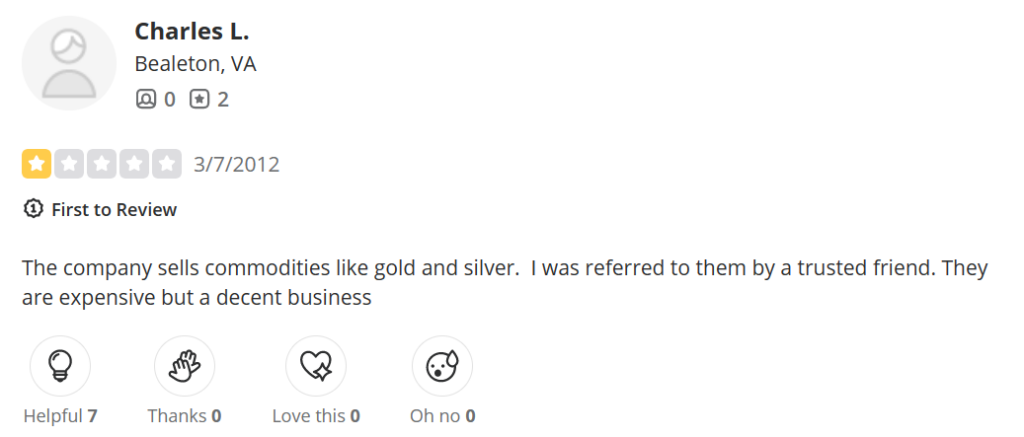Click the Helpful lightbulb reaction icon
The height and width of the screenshot is (437, 1024).
pyautogui.click(x=60, y=366)
